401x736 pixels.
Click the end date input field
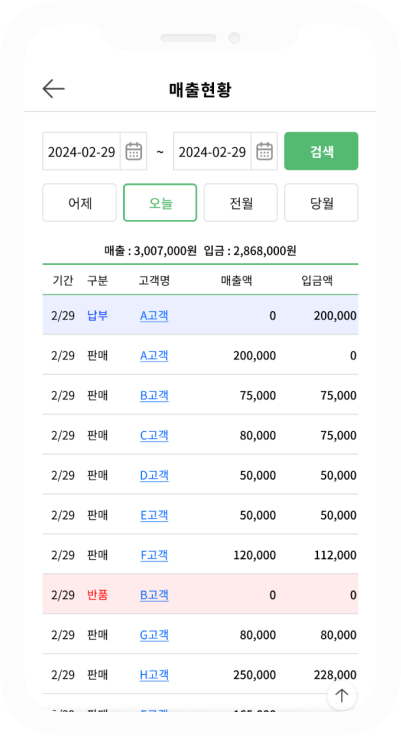(212, 151)
